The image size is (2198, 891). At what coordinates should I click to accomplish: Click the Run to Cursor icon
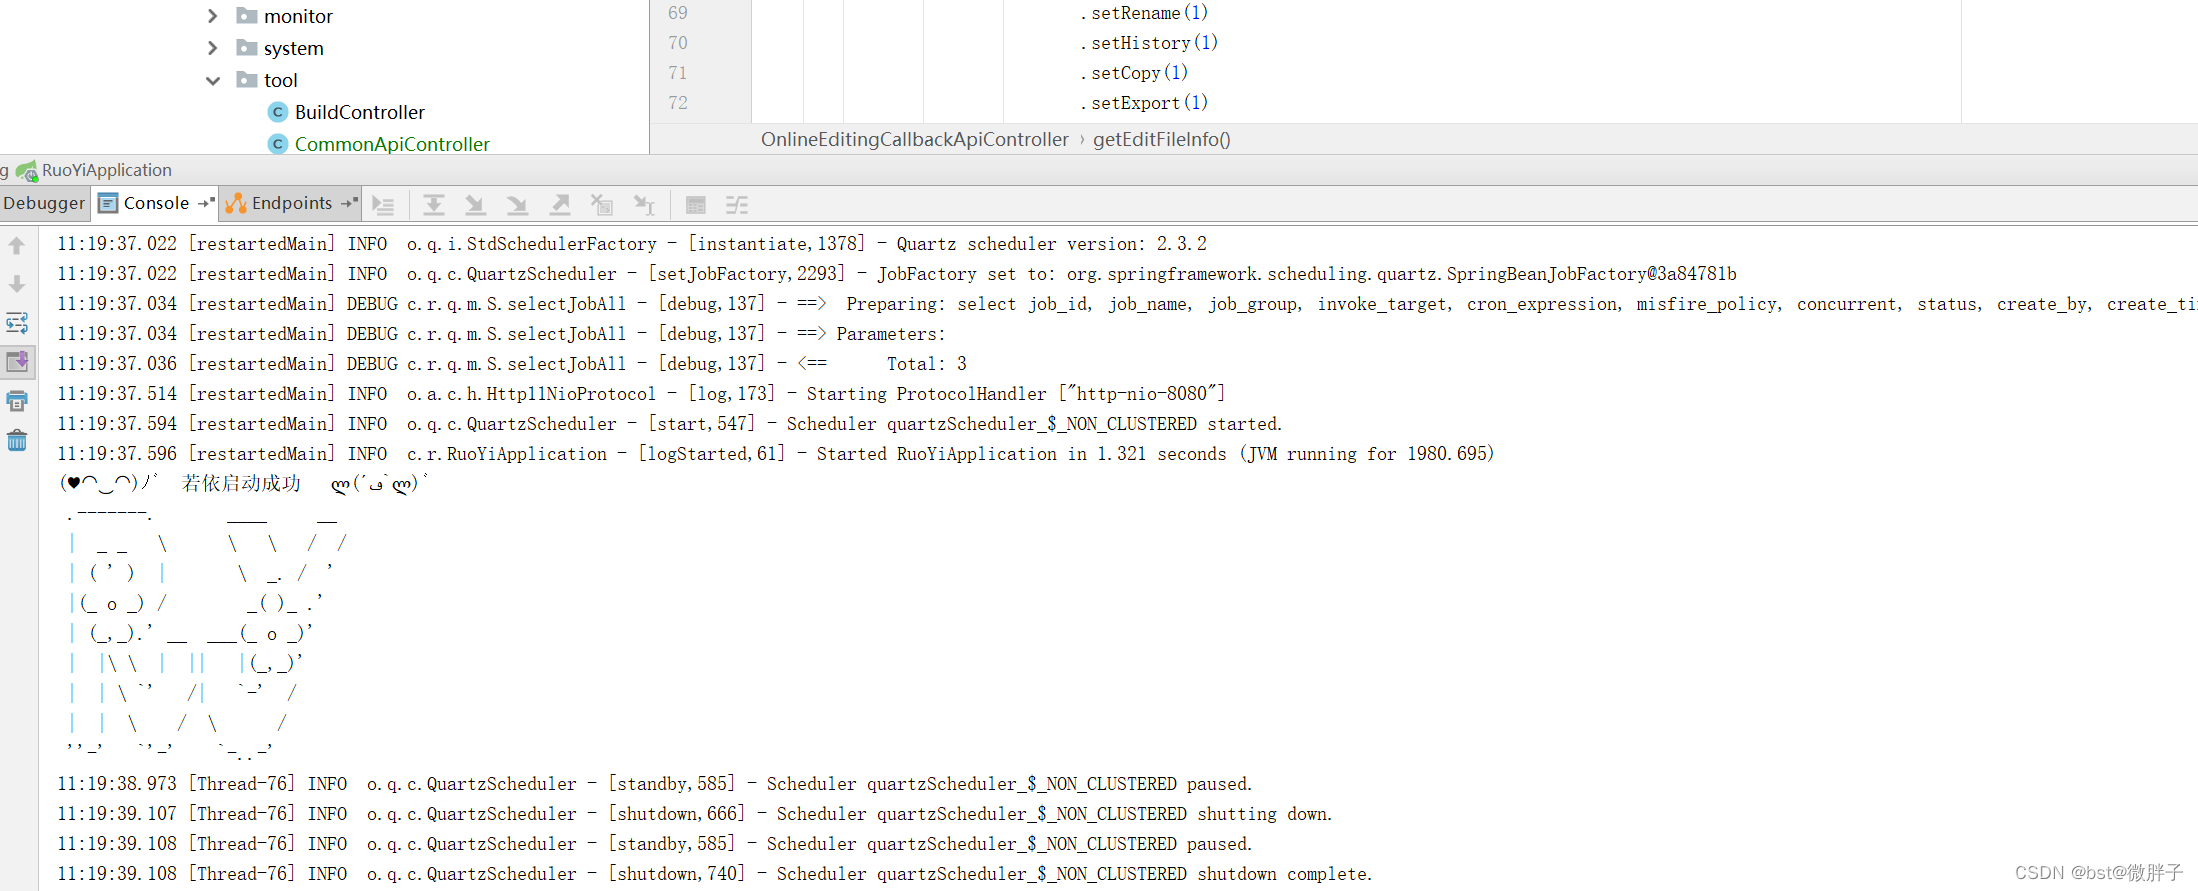coord(644,205)
